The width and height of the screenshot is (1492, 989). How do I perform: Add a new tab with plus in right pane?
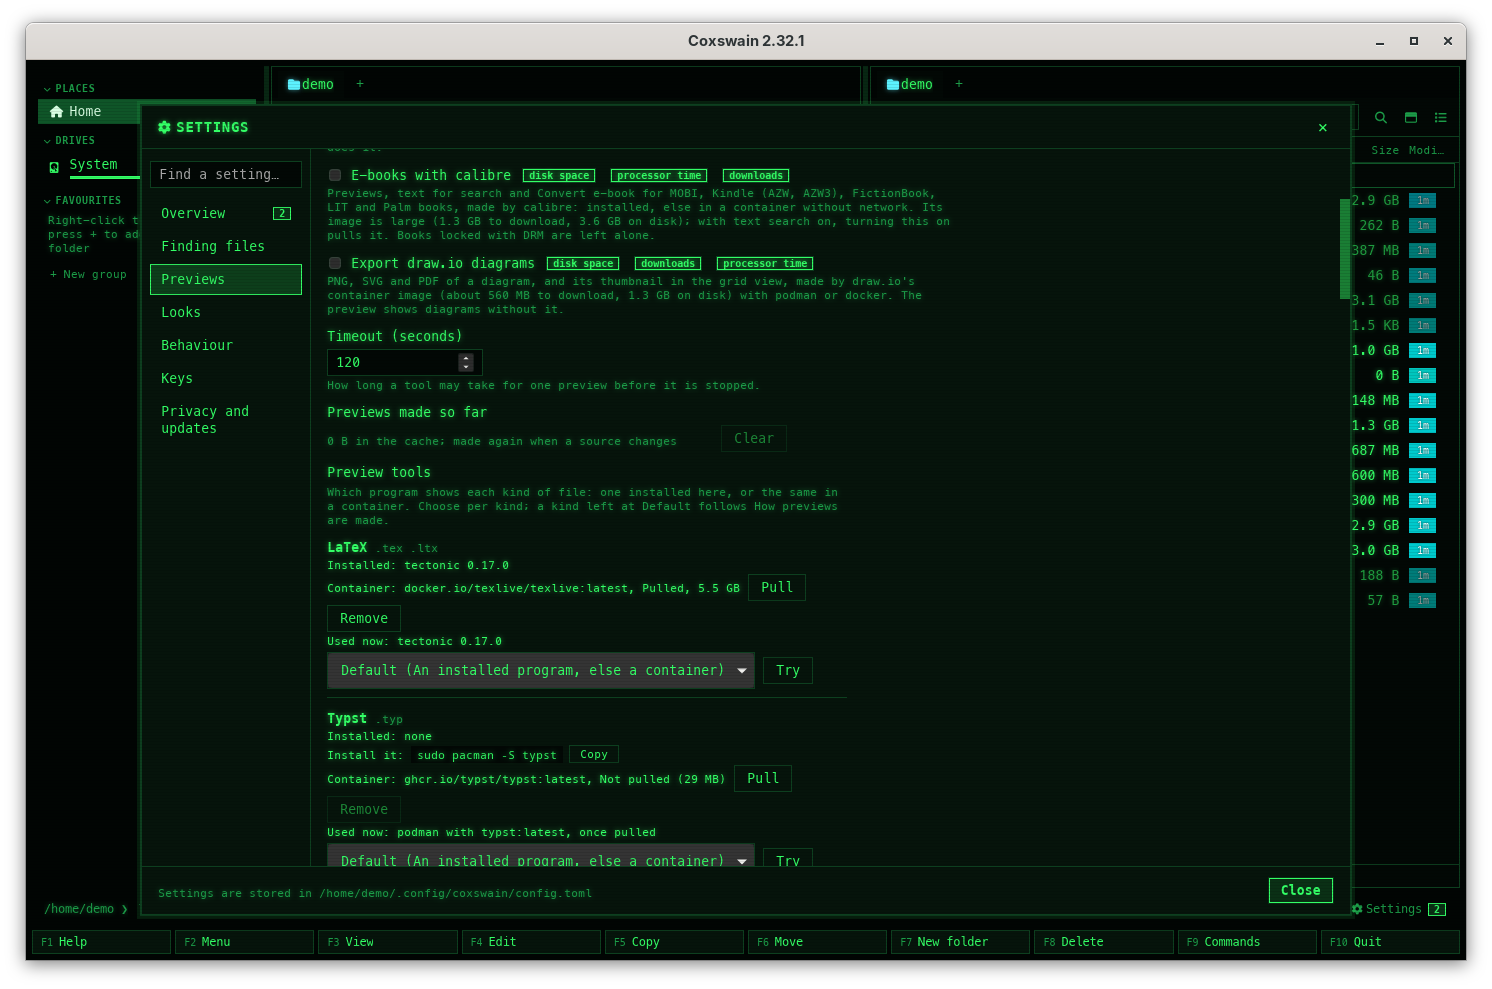pos(958,84)
